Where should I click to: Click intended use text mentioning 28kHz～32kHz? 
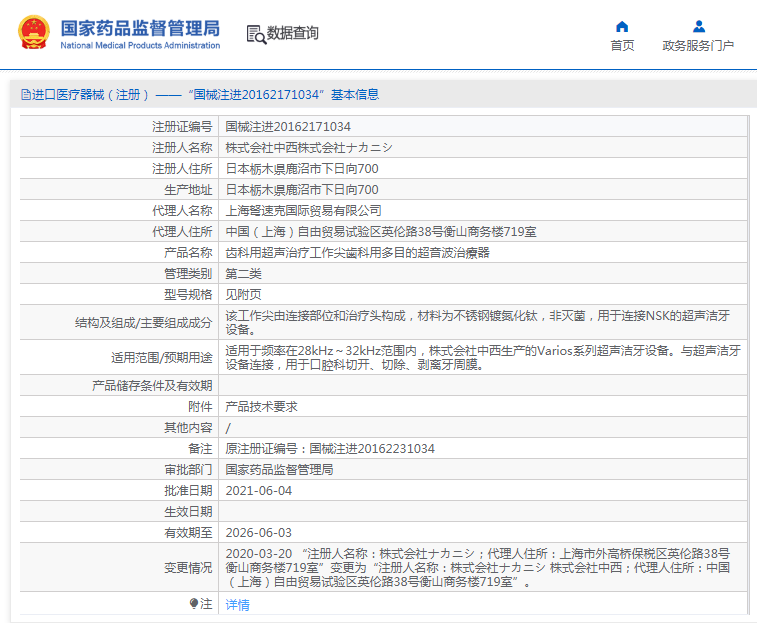pos(483,357)
